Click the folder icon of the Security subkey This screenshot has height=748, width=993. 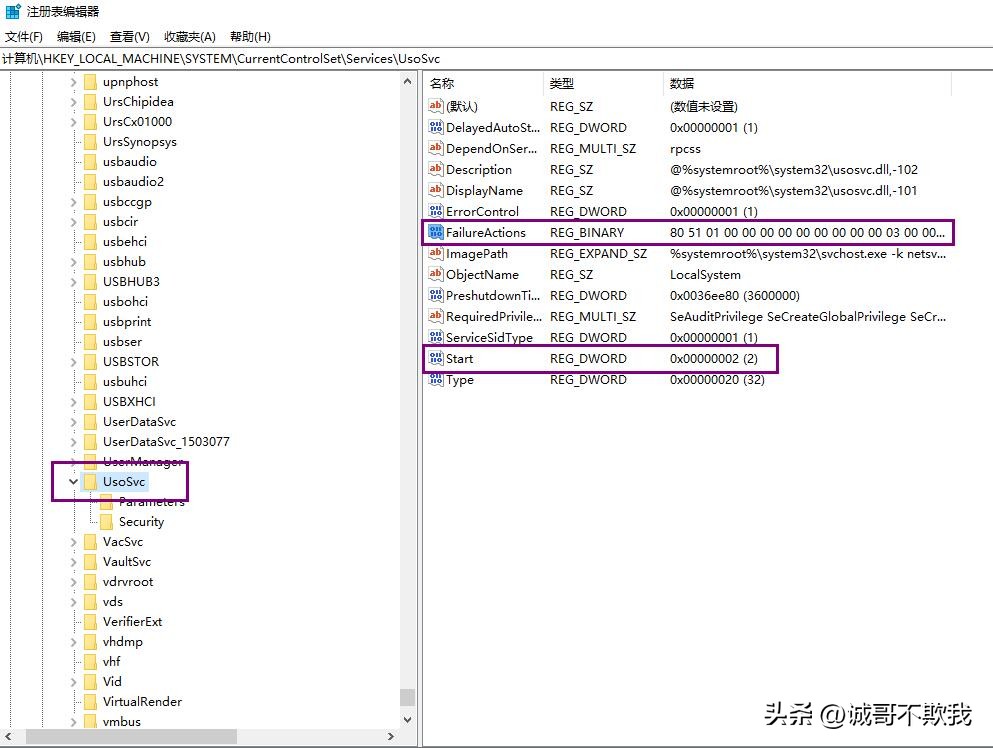click(107, 521)
